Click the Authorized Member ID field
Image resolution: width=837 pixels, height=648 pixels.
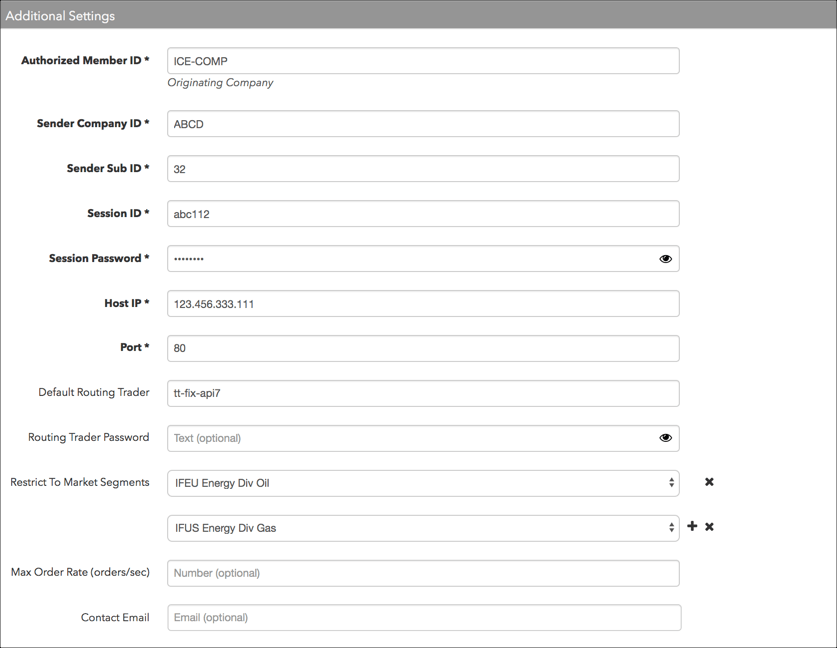click(423, 61)
